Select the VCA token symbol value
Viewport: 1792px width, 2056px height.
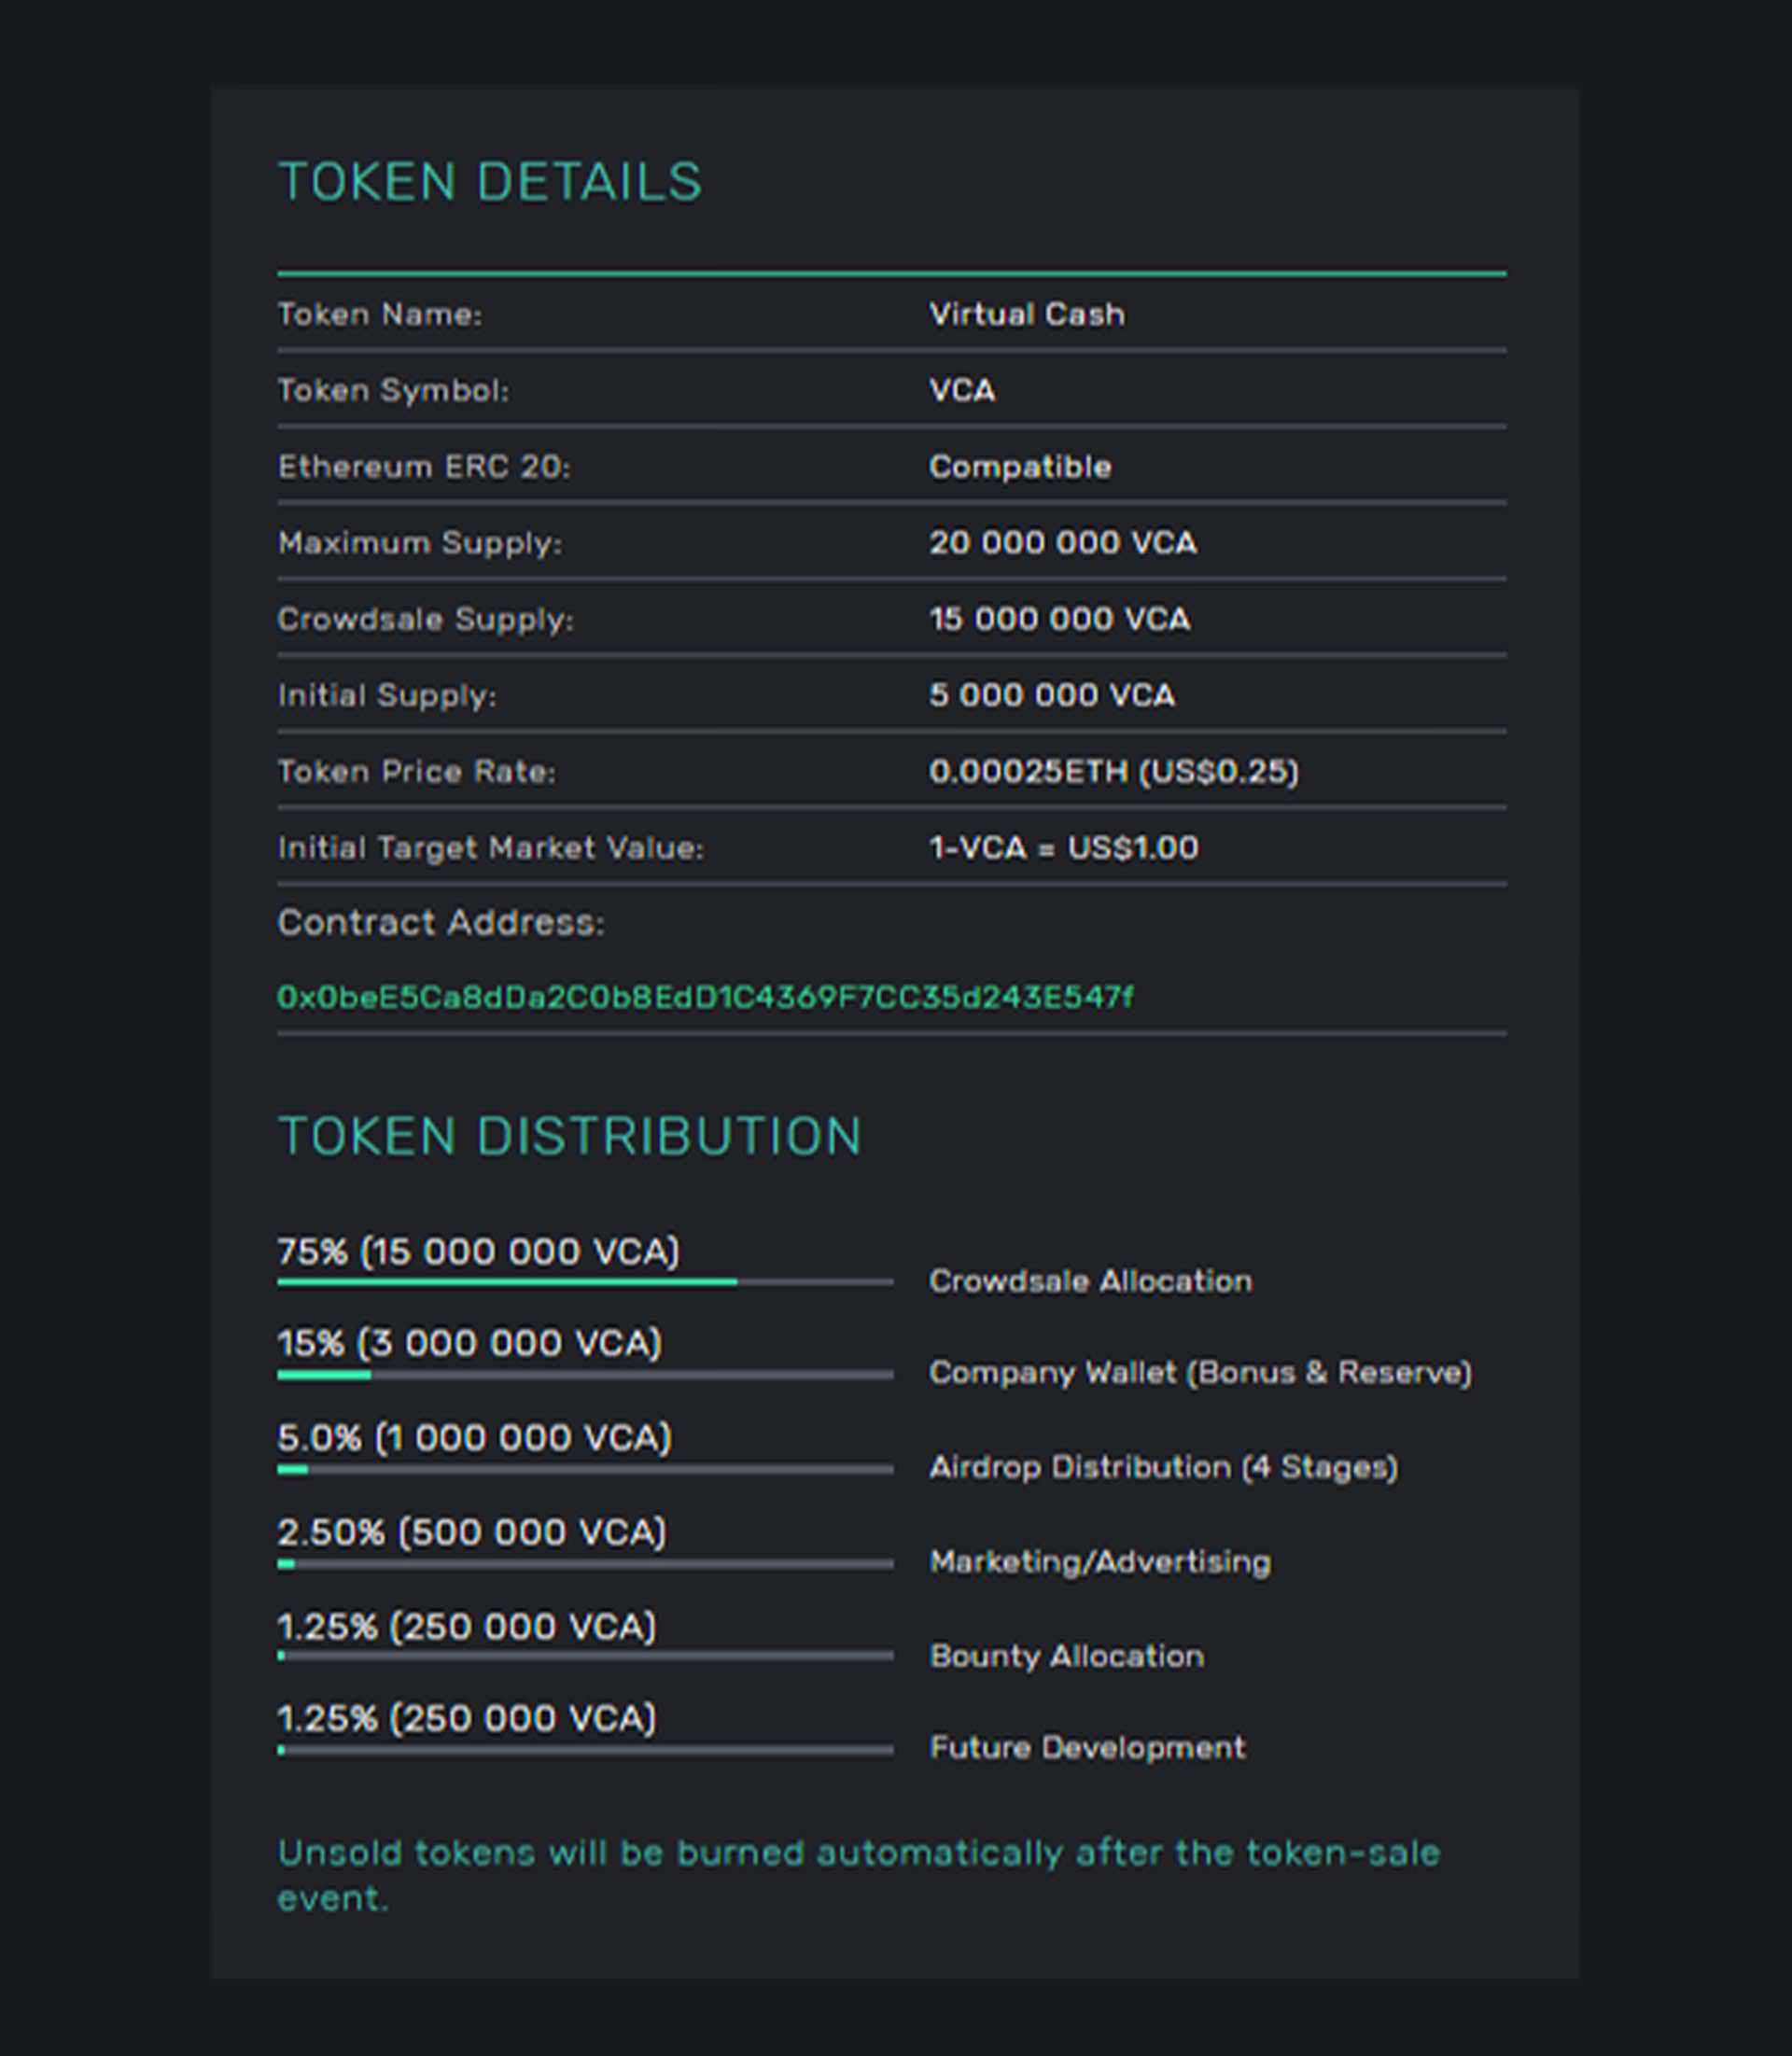pos(962,390)
